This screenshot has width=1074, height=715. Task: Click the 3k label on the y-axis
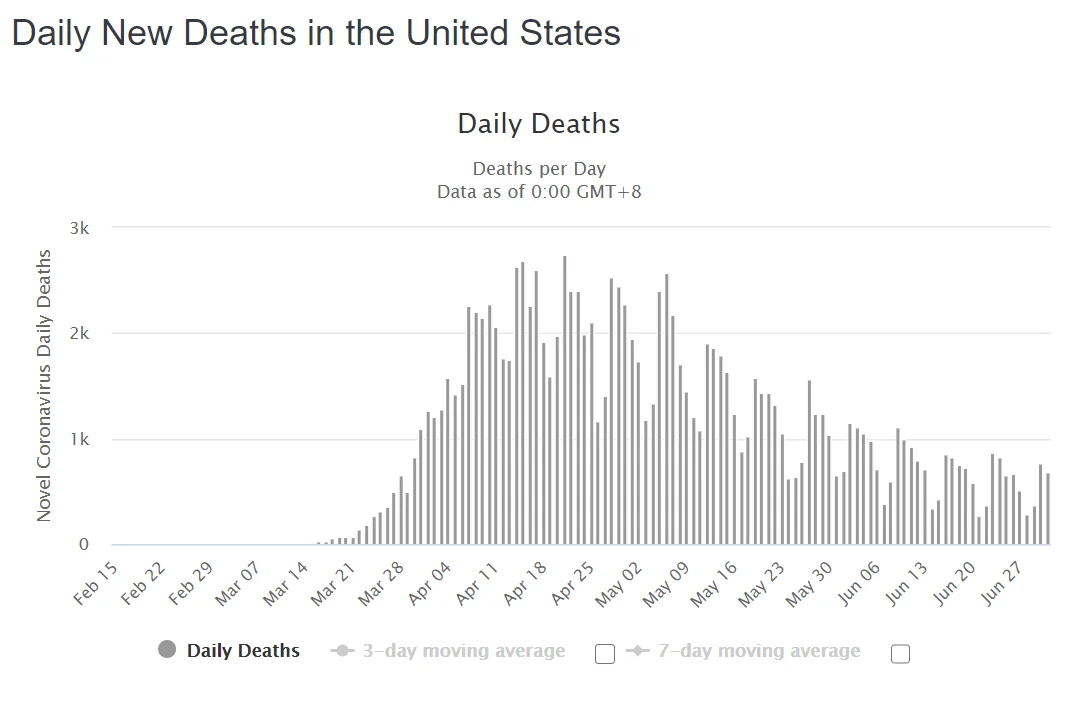click(79, 228)
